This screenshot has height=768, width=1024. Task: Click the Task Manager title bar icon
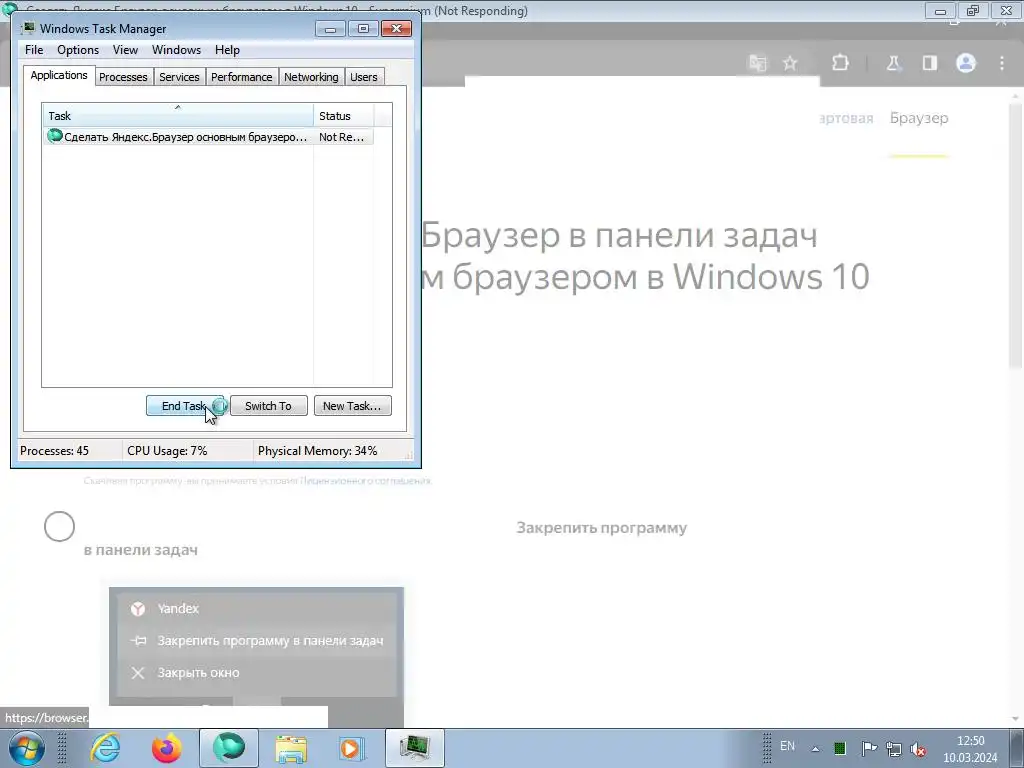[x=27, y=28]
